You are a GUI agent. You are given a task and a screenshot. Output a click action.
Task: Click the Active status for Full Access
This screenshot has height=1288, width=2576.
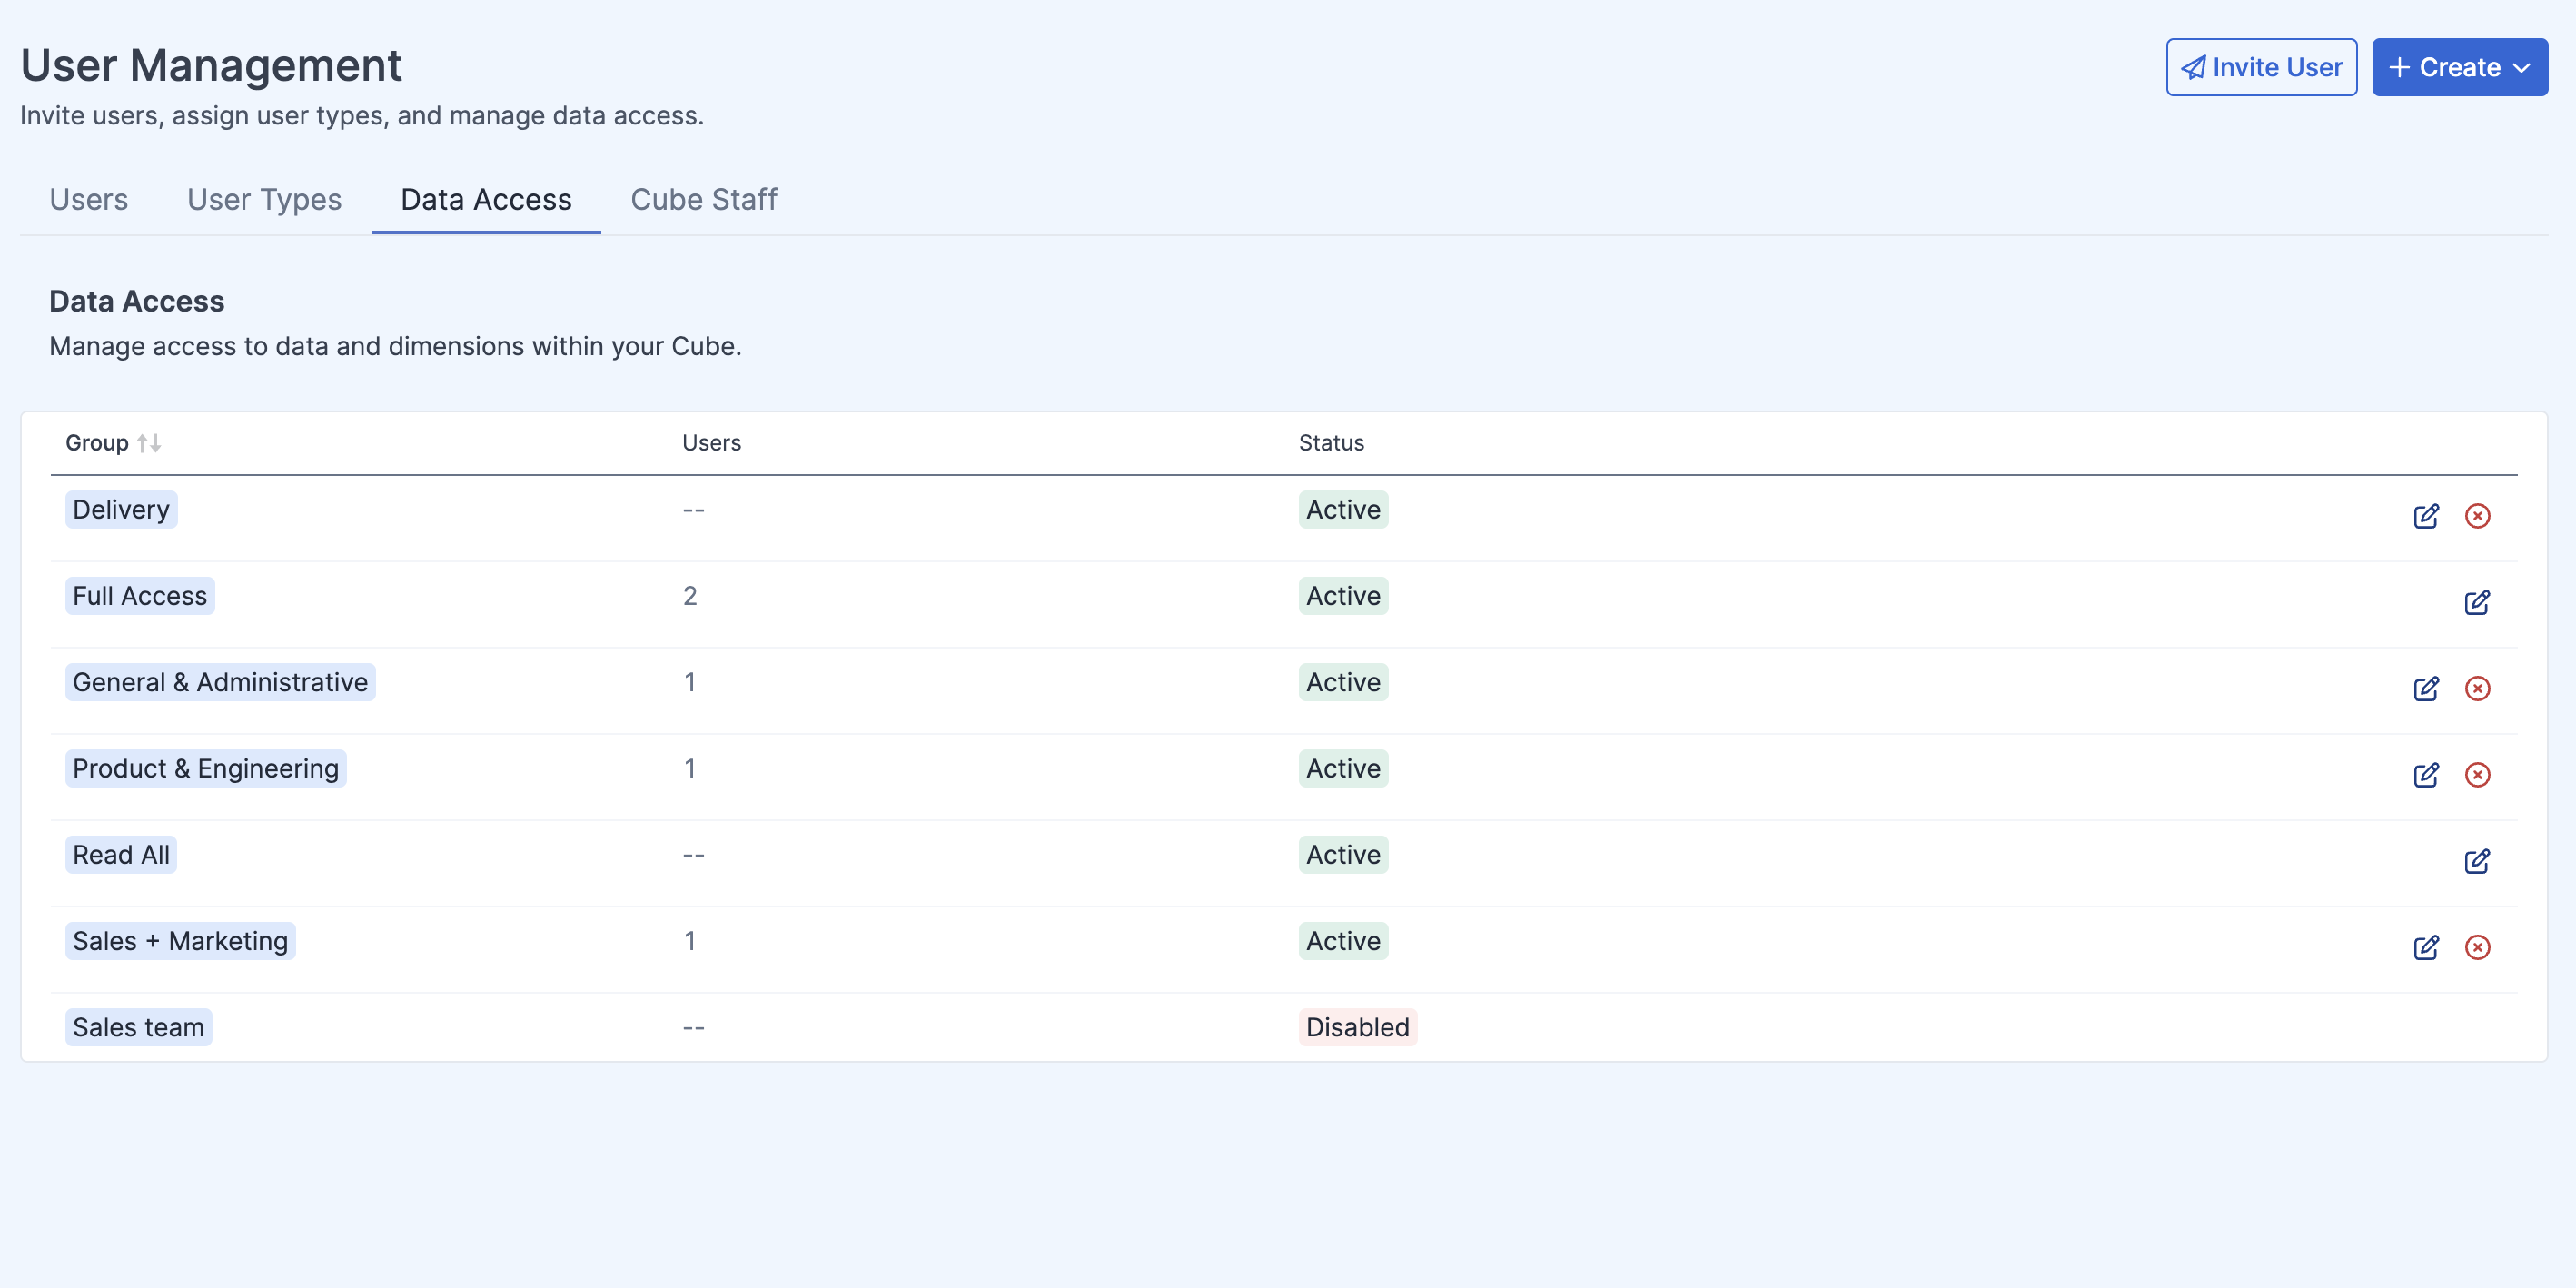(1343, 596)
